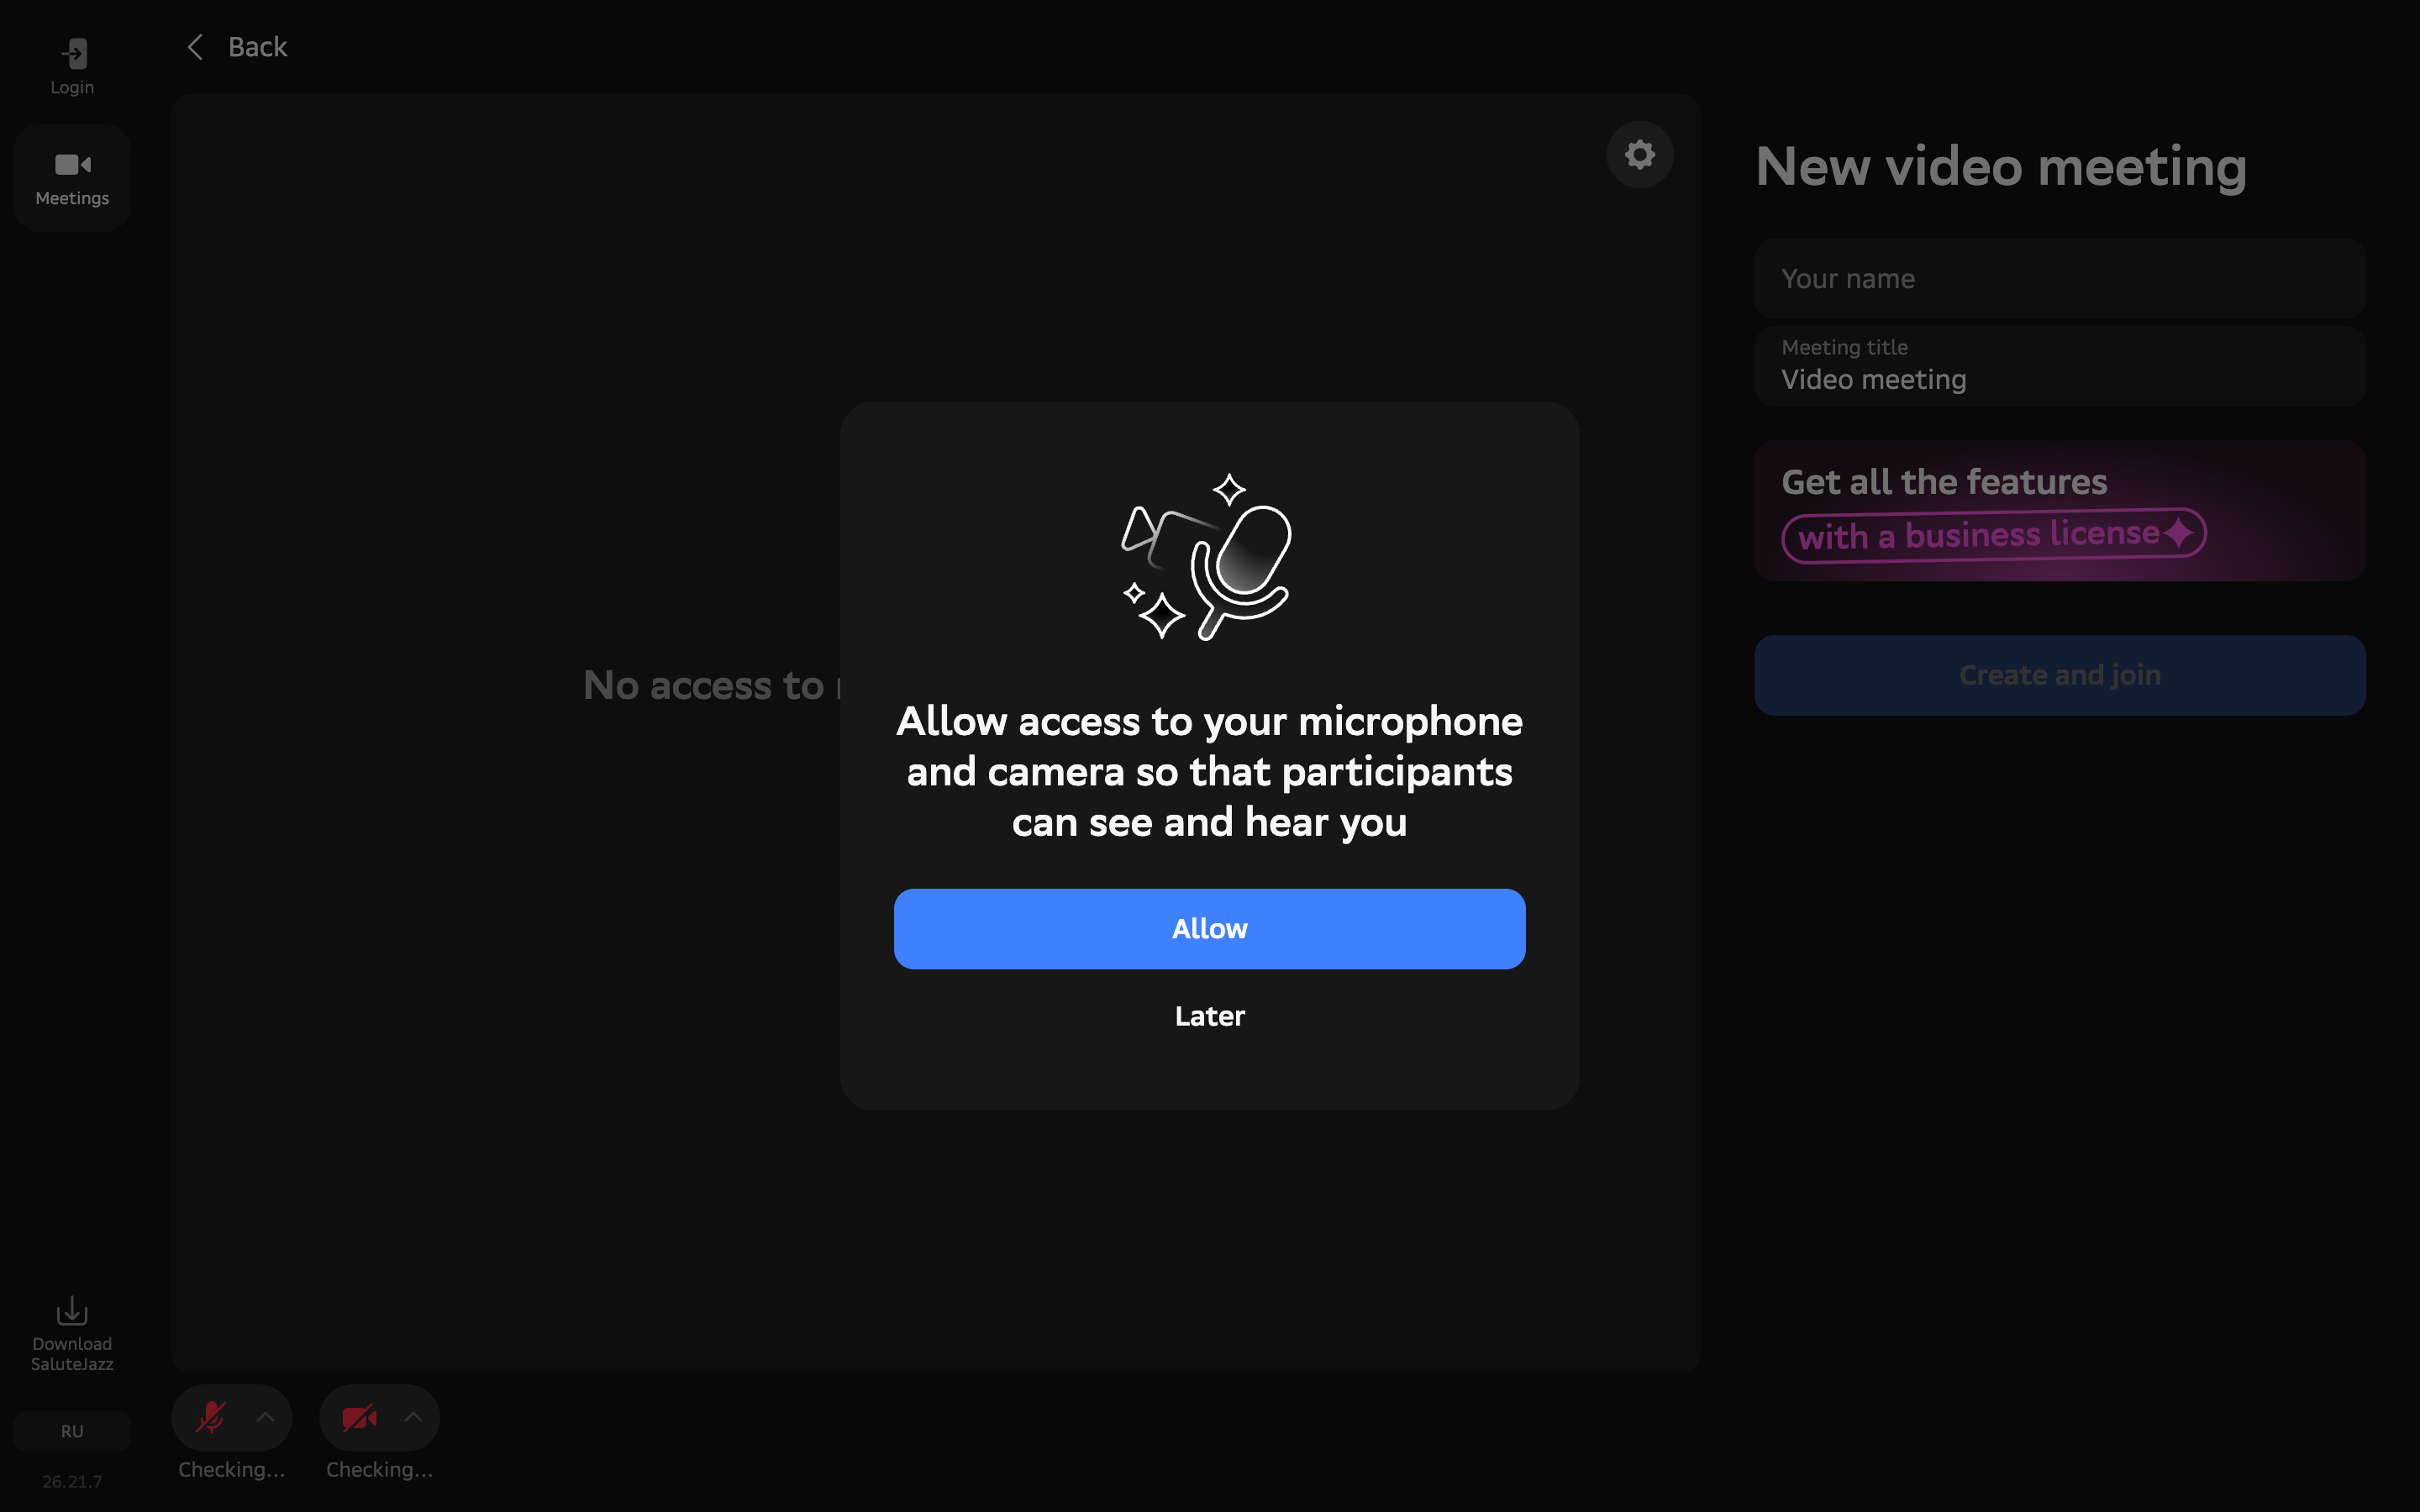2420x1512 pixels.
Task: Open the settings gear in video preview
Action: pos(1640,155)
